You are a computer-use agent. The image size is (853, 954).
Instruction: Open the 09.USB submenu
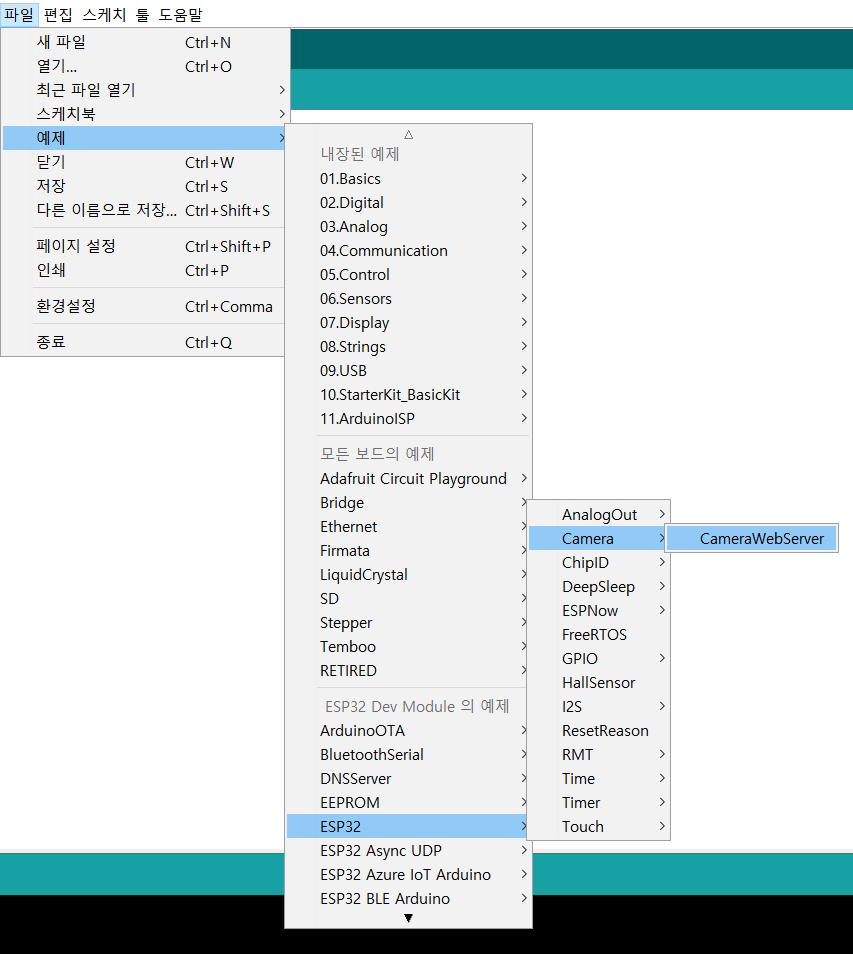(x=408, y=371)
